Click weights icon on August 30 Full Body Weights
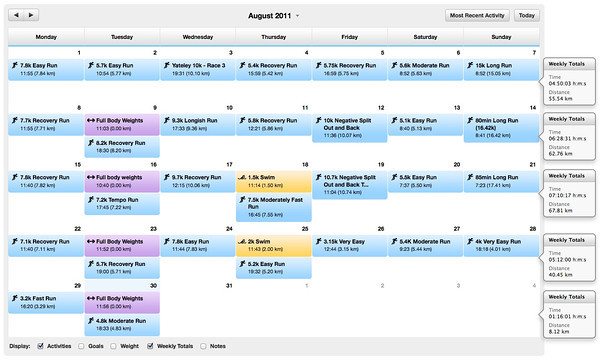 point(91,298)
